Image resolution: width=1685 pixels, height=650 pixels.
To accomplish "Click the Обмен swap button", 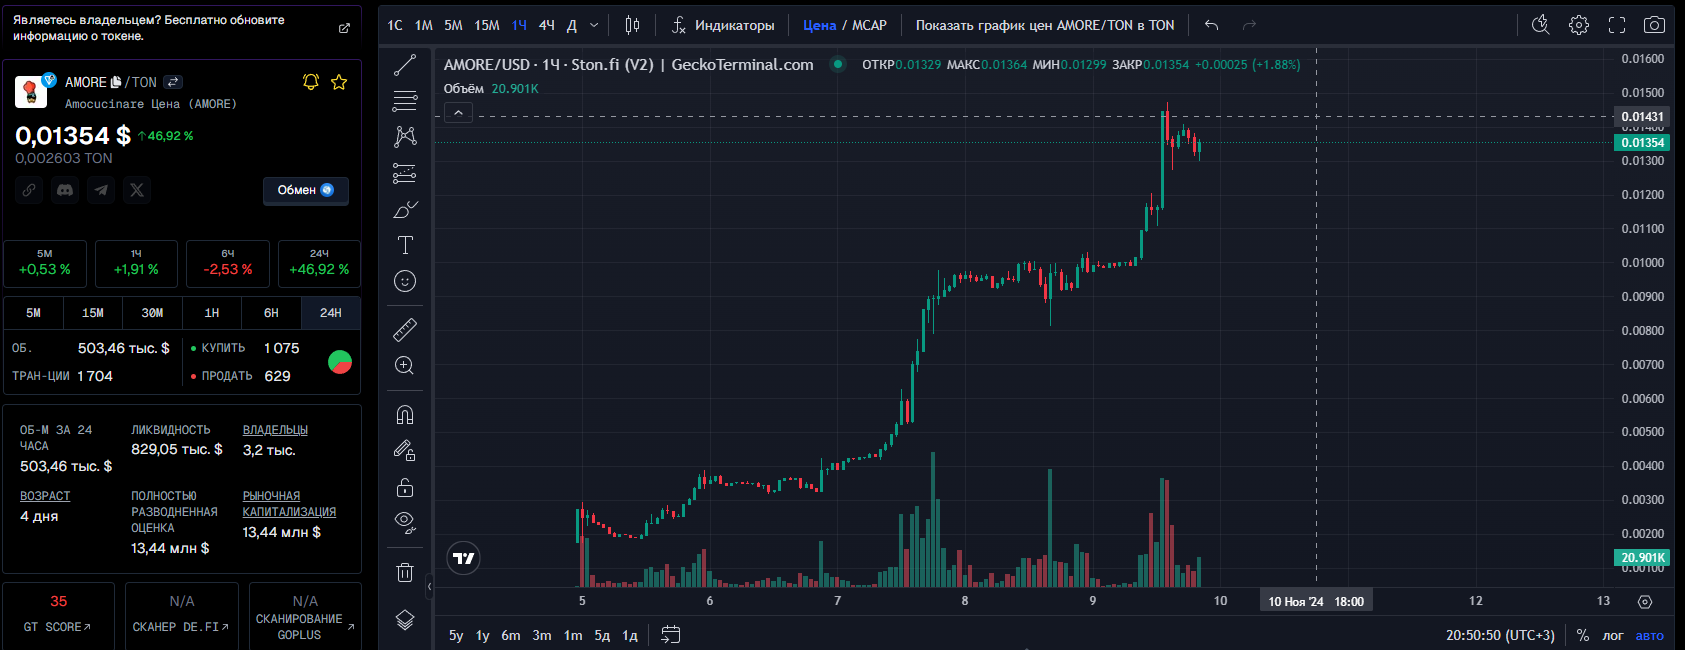I will point(306,190).
